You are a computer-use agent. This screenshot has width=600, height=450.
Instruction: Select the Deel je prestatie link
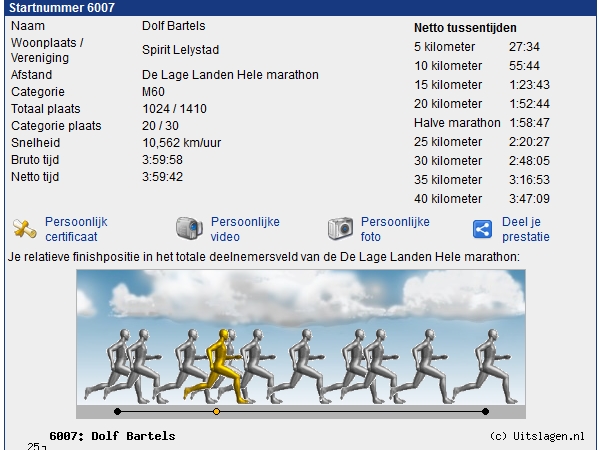525,229
